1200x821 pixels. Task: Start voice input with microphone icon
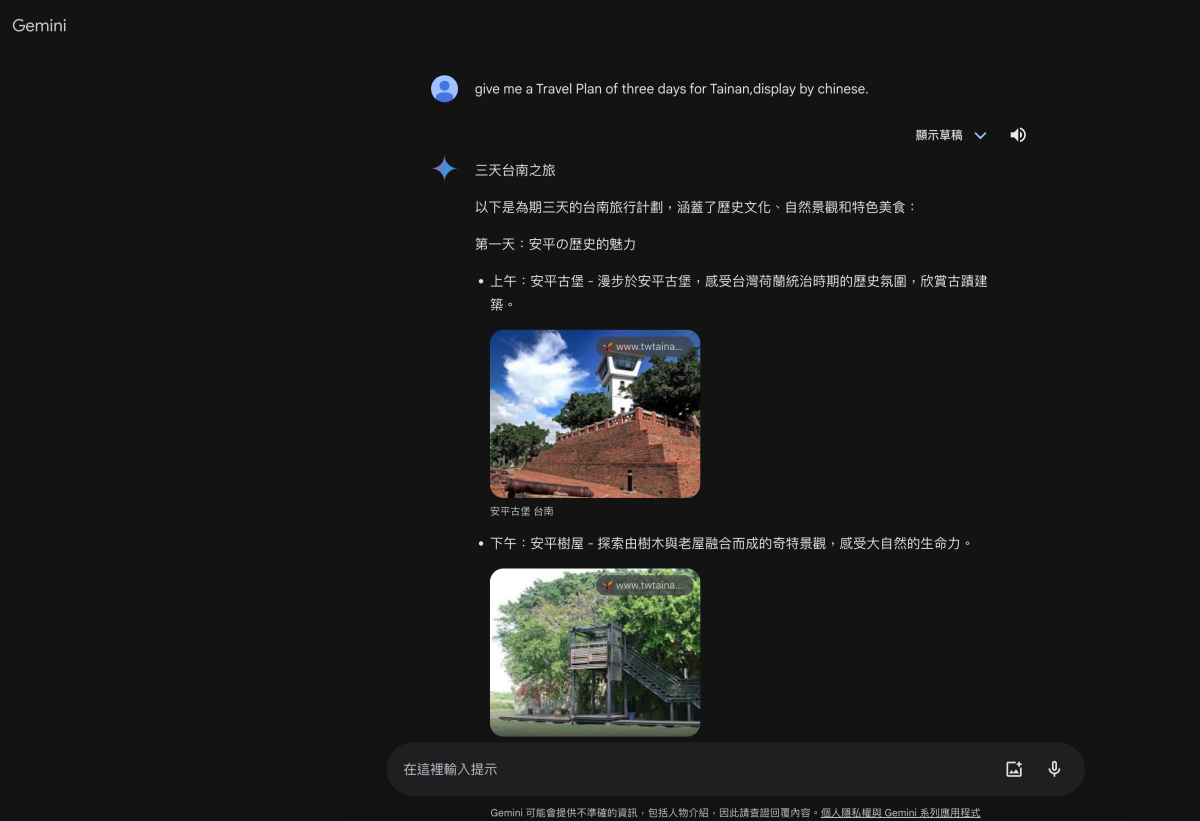pos(1054,769)
